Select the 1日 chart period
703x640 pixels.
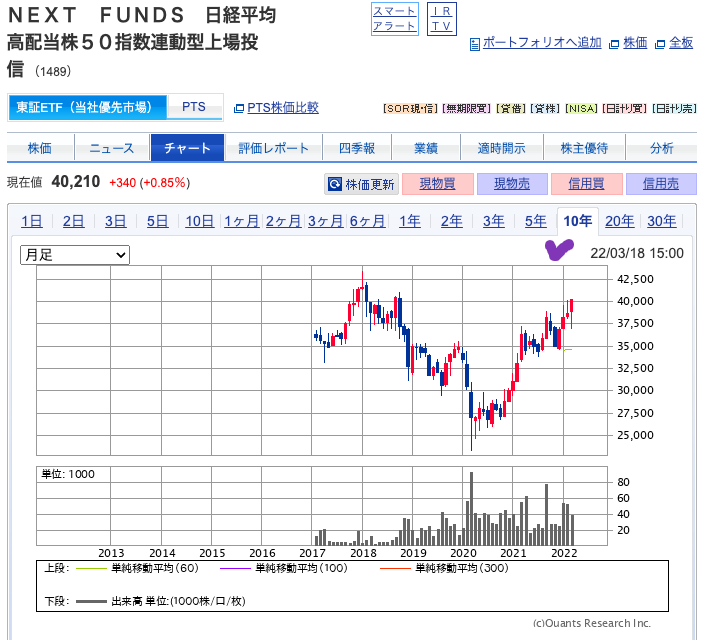coord(32,221)
